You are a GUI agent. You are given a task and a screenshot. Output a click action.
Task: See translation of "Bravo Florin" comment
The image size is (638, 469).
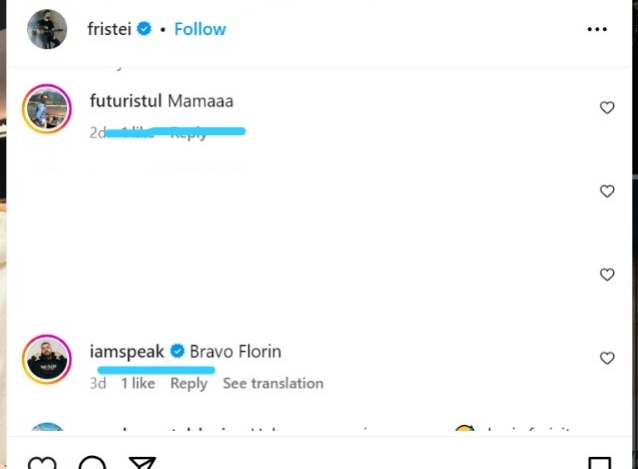273,383
